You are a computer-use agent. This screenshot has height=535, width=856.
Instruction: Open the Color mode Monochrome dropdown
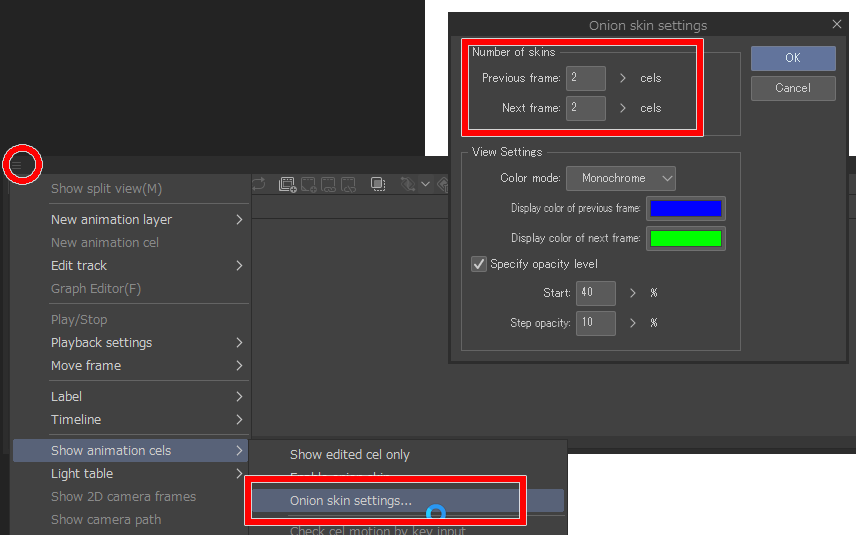pyautogui.click(x=621, y=179)
